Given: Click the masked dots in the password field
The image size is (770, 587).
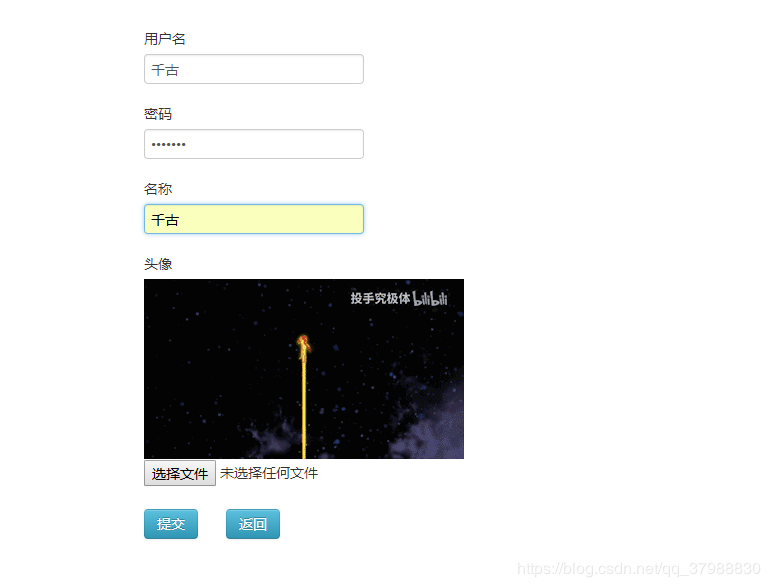Looking at the screenshot, I should click(168, 144).
